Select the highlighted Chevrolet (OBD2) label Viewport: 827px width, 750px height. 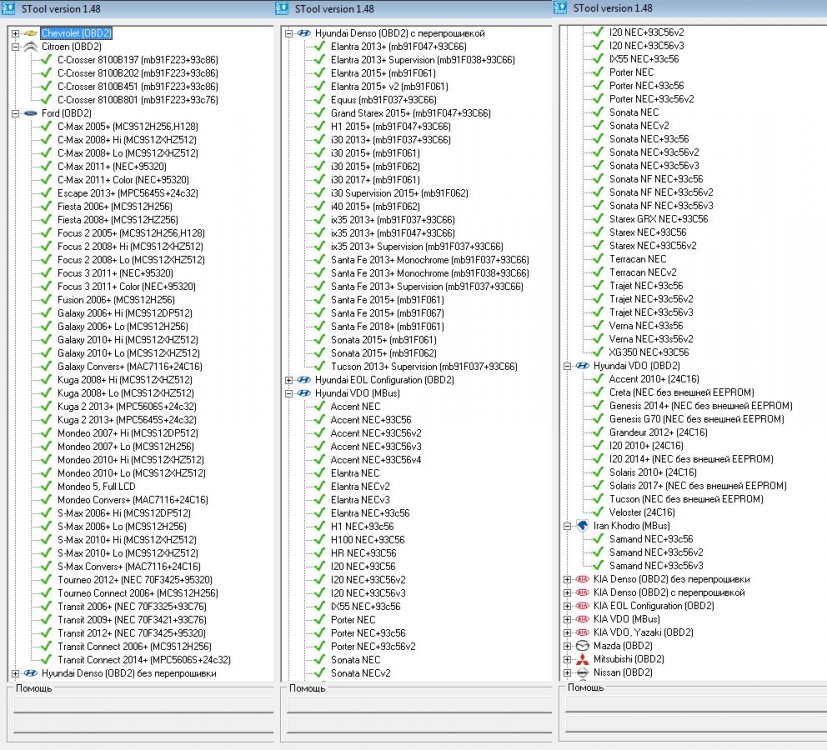pos(76,33)
